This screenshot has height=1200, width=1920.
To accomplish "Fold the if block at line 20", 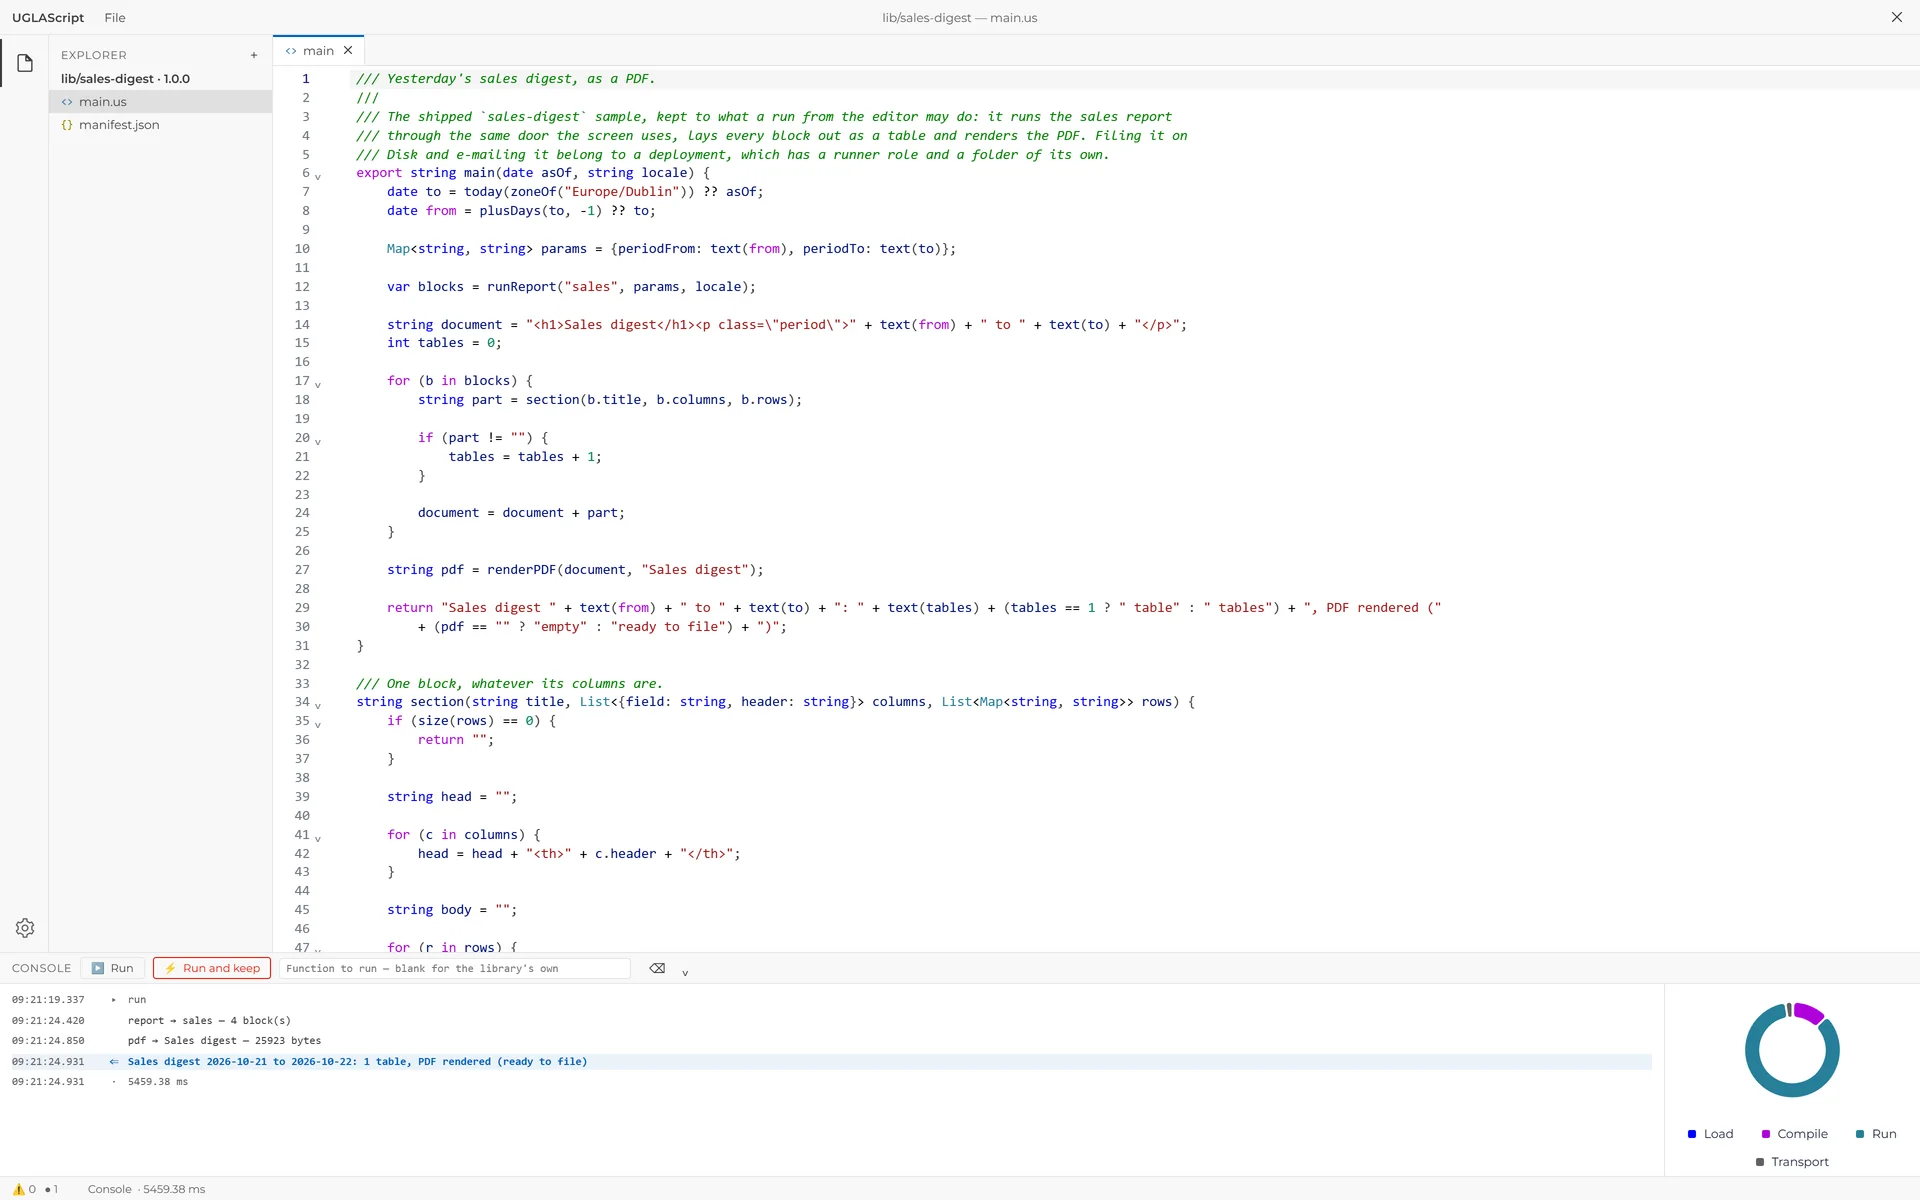I will click(x=318, y=441).
